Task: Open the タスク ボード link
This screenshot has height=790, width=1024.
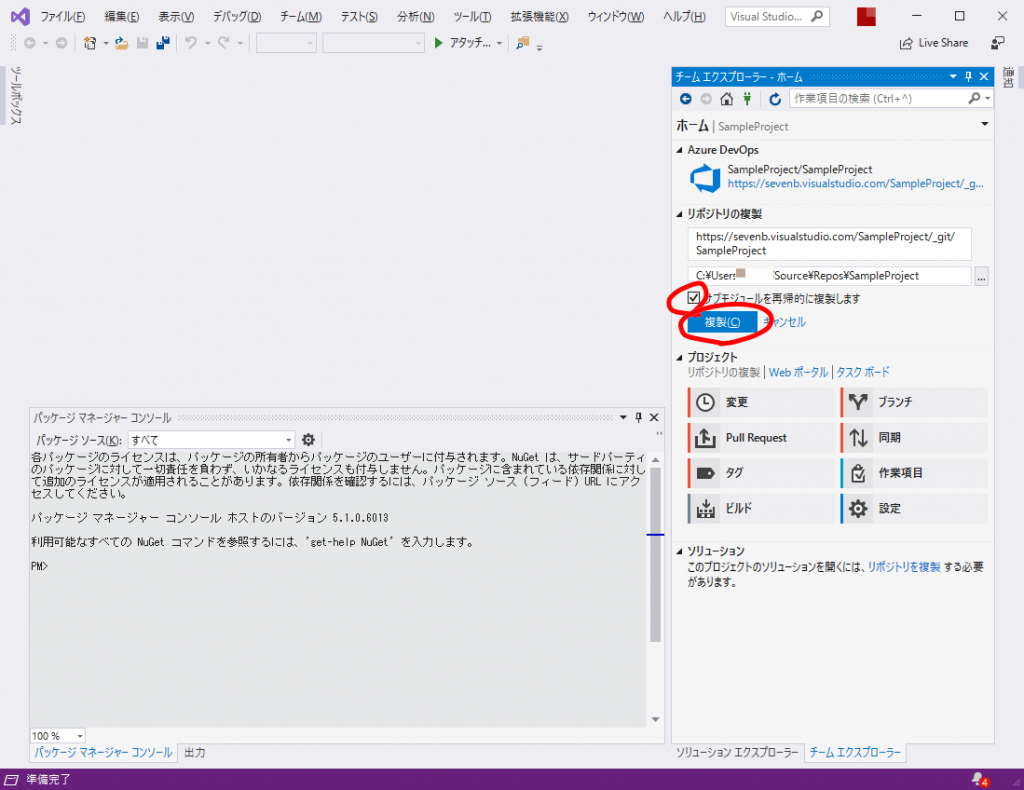Action: [863, 372]
